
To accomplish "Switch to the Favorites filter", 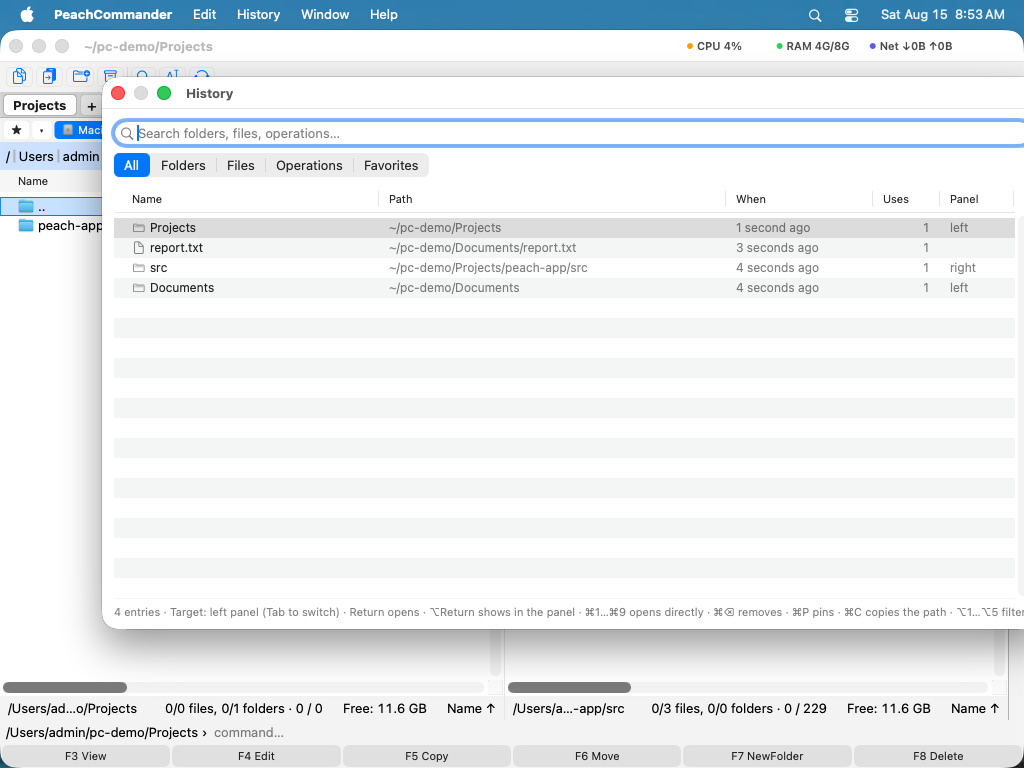I will (x=391, y=165).
